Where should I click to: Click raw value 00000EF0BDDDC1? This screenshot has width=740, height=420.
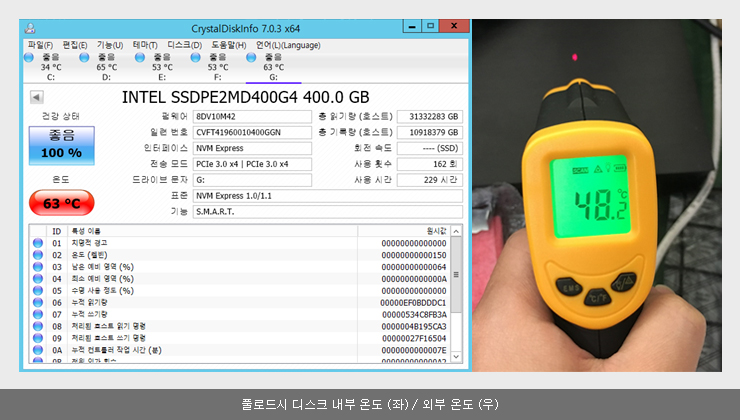pos(413,302)
